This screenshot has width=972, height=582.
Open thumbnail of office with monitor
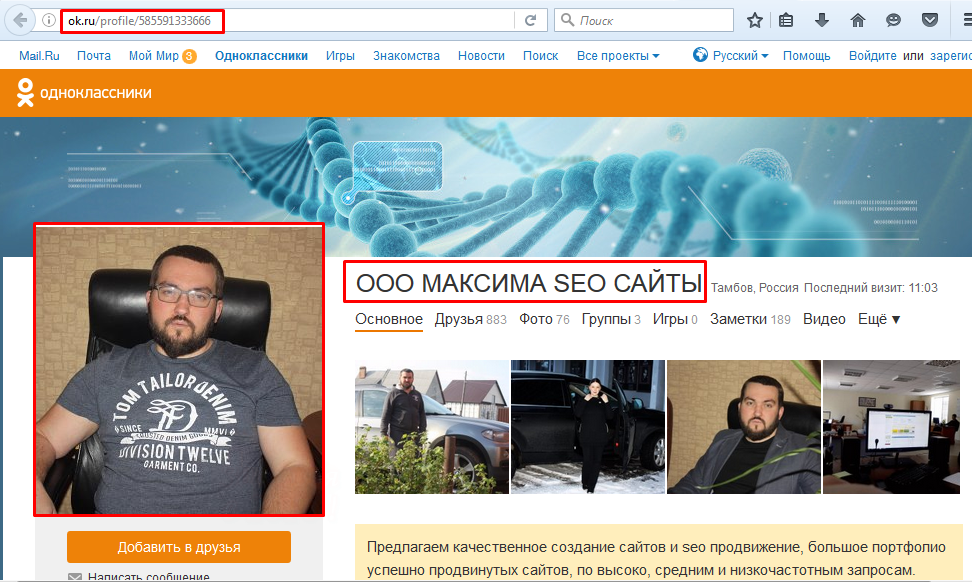pyautogui.click(x=891, y=427)
